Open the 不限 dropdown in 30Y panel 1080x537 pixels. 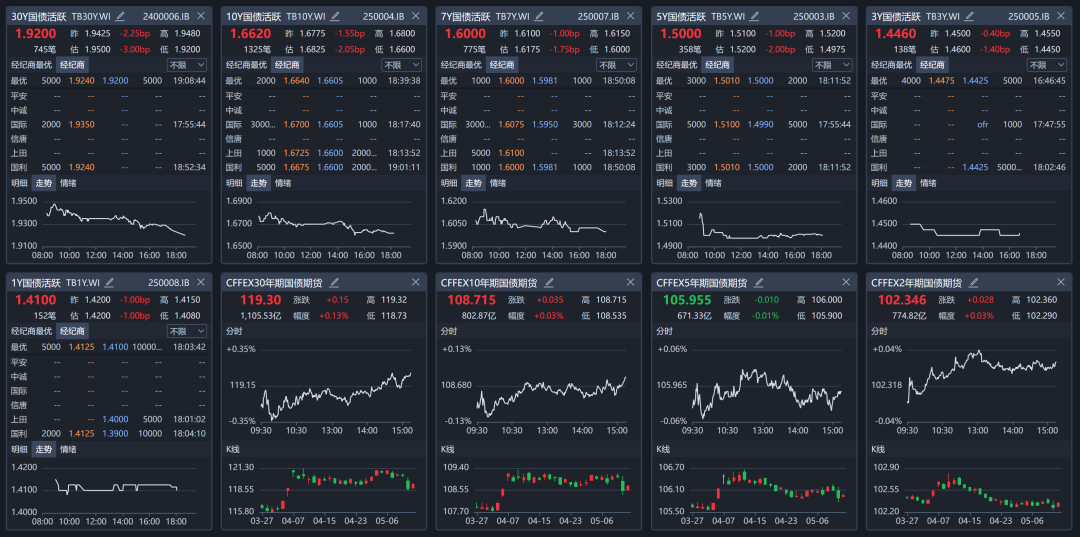[x=187, y=65]
